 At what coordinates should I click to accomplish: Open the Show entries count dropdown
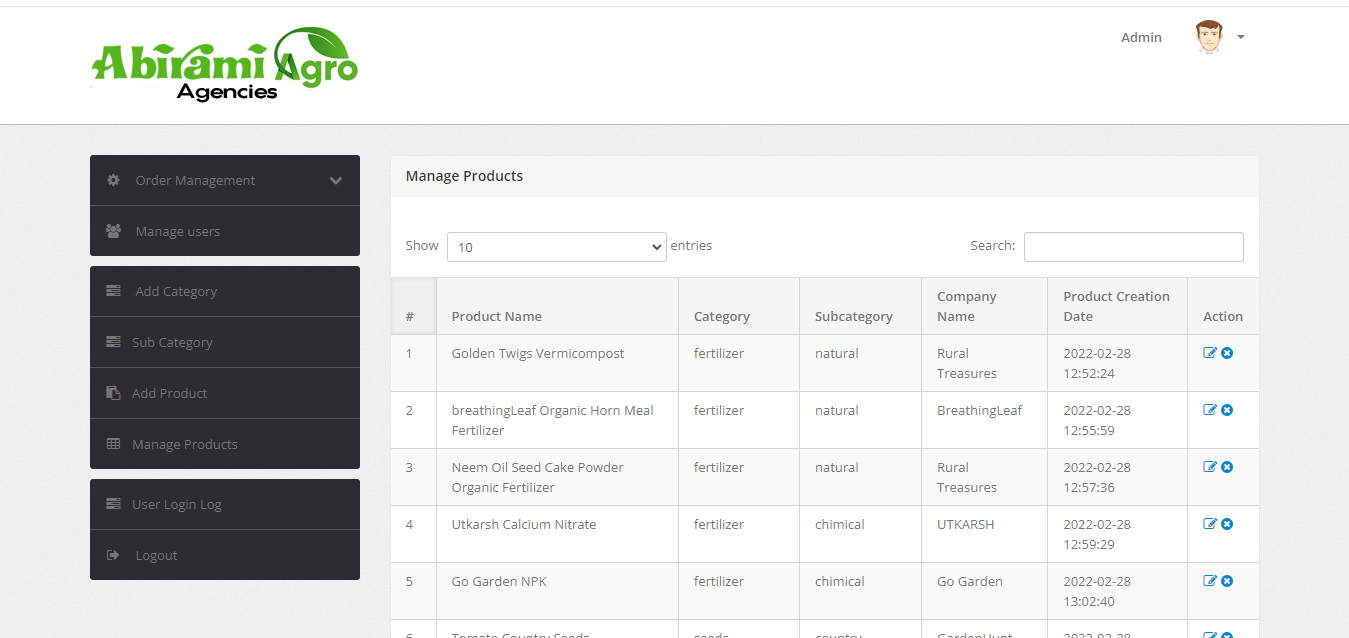tap(556, 247)
